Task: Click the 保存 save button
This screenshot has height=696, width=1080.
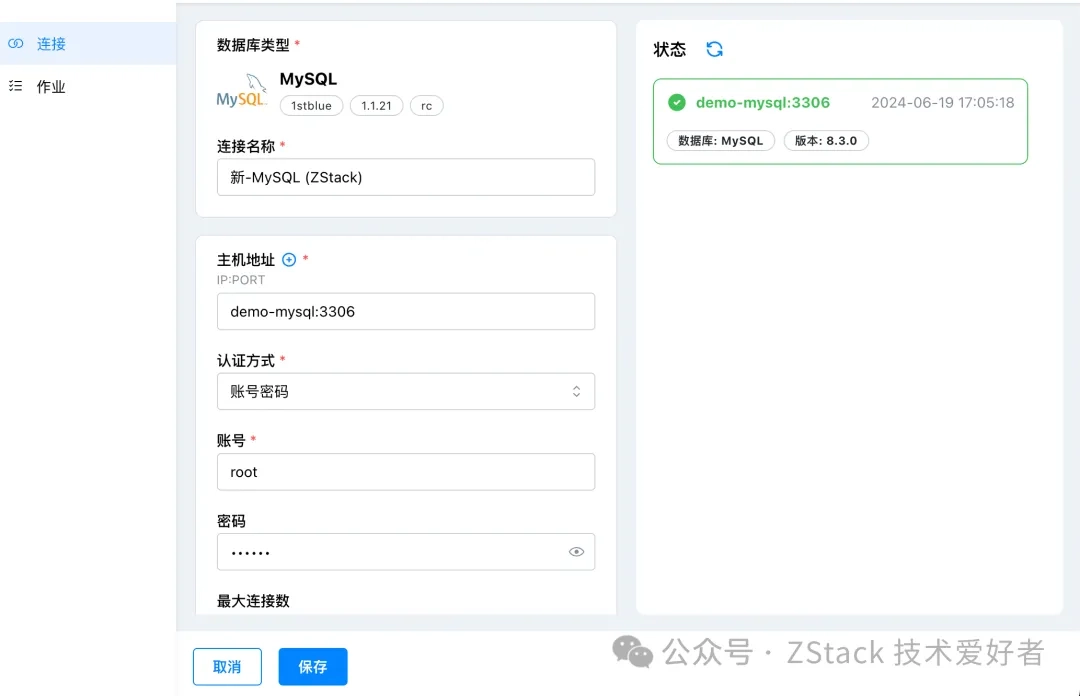Action: pos(313,666)
